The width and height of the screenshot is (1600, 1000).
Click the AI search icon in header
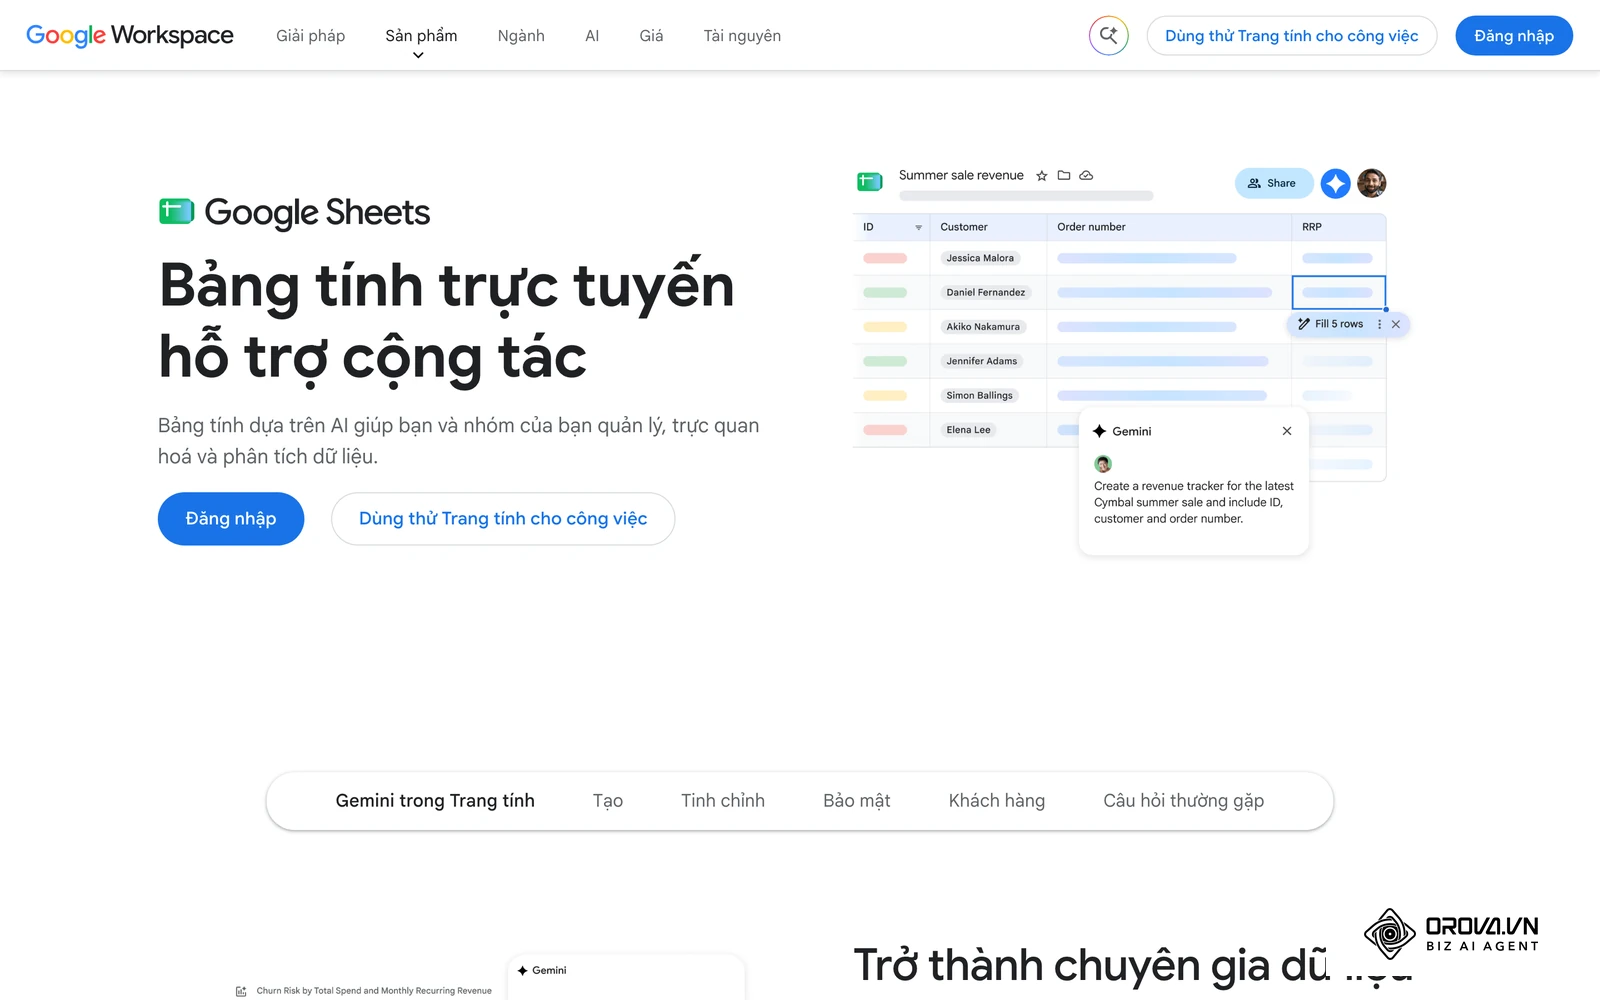point(1108,36)
